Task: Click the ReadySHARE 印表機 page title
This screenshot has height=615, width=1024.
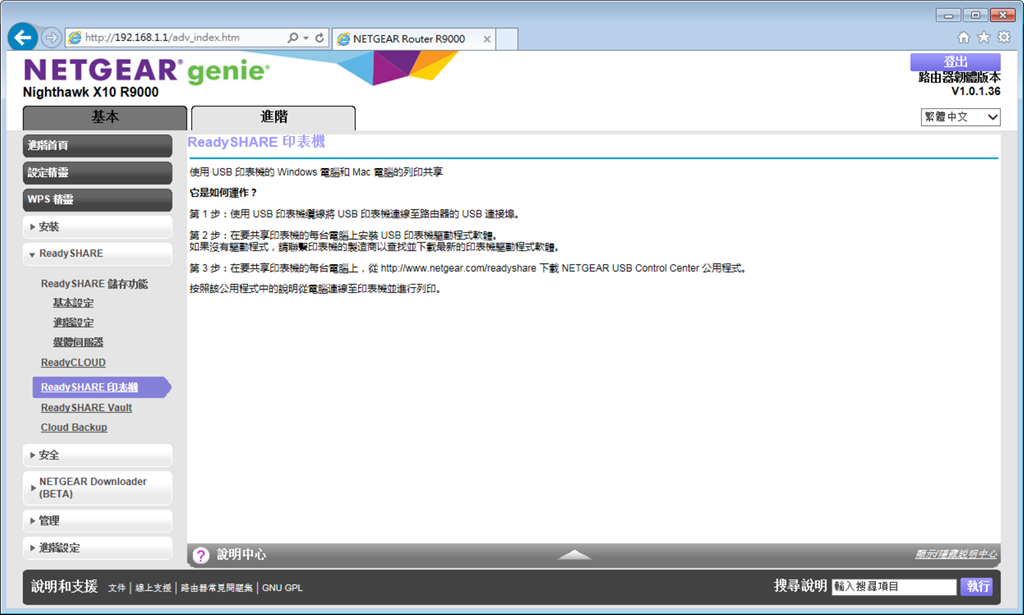Action: tap(256, 142)
